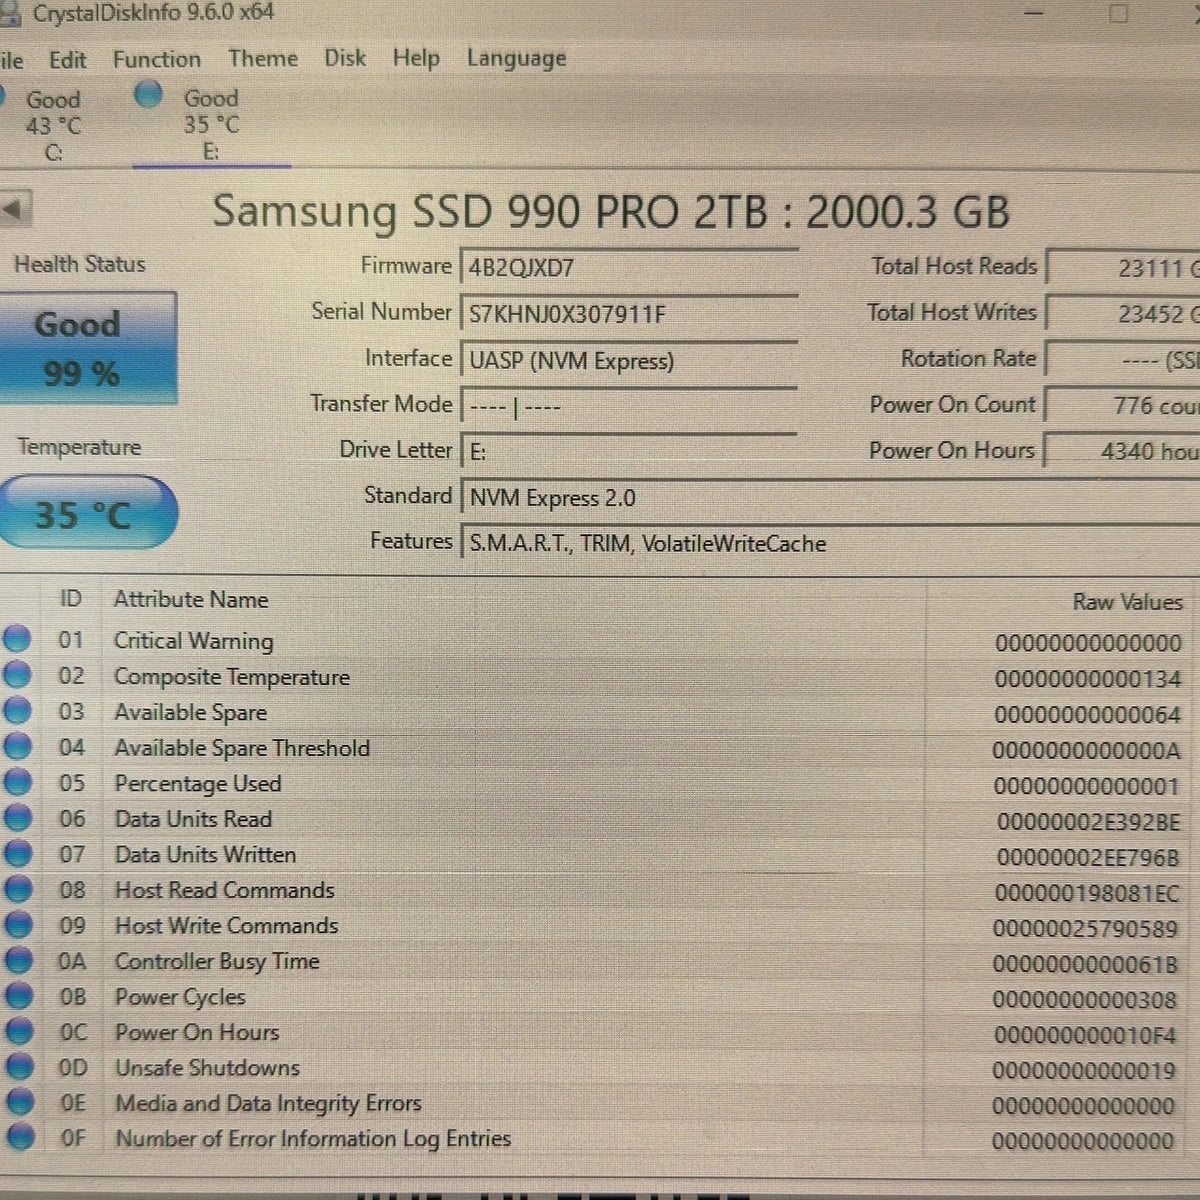This screenshot has height=1200, width=1200.
Task: Select the Data Units Written attribute name
Action: coord(205,855)
